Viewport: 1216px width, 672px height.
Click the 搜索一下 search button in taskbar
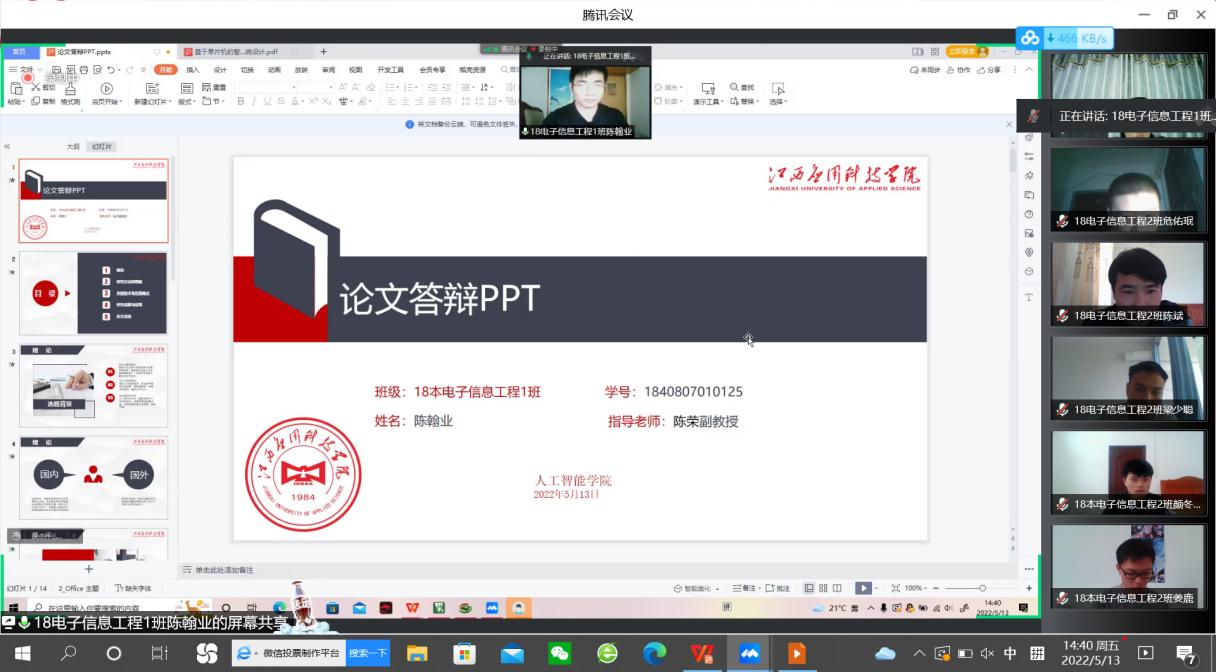[x=368, y=654]
